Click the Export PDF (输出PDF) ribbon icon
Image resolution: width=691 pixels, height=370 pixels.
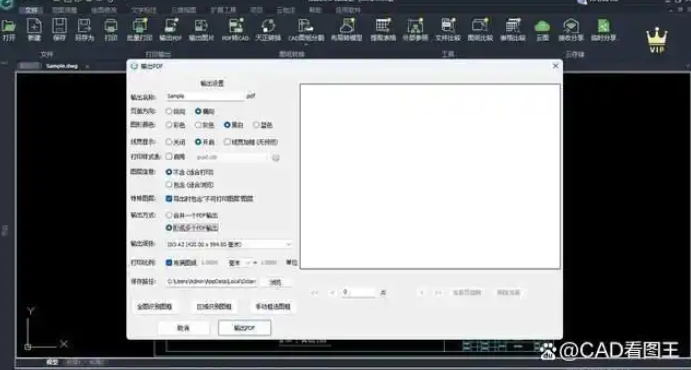pos(171,26)
